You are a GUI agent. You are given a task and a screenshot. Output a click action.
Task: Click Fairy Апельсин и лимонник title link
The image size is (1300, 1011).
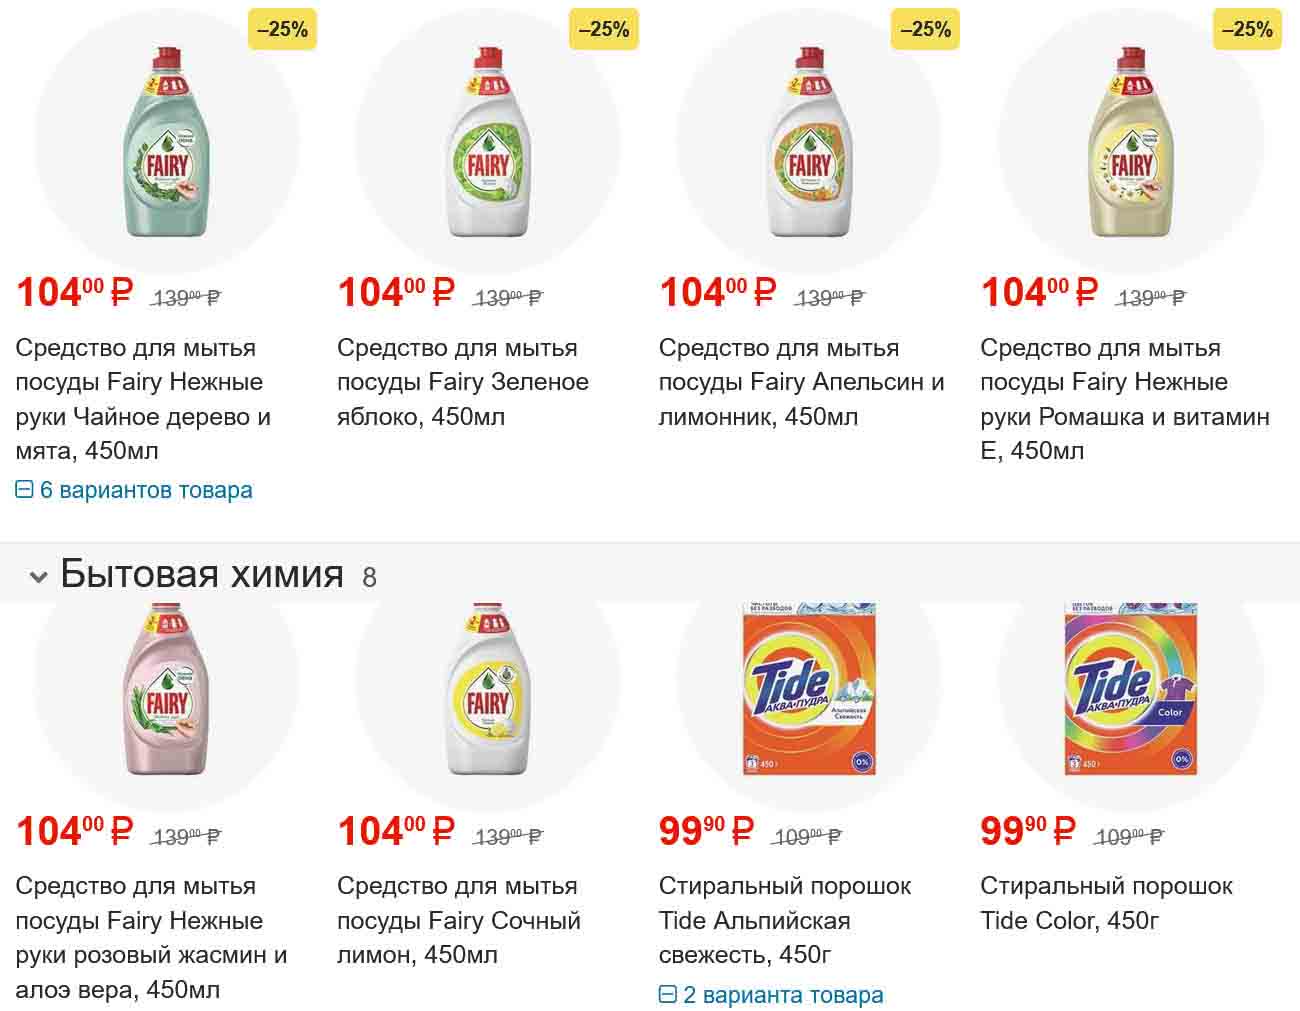coord(800,382)
